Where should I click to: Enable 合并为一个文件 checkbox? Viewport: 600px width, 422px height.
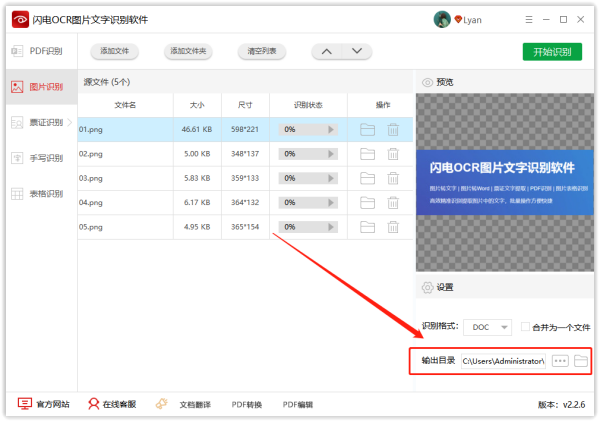[525, 327]
